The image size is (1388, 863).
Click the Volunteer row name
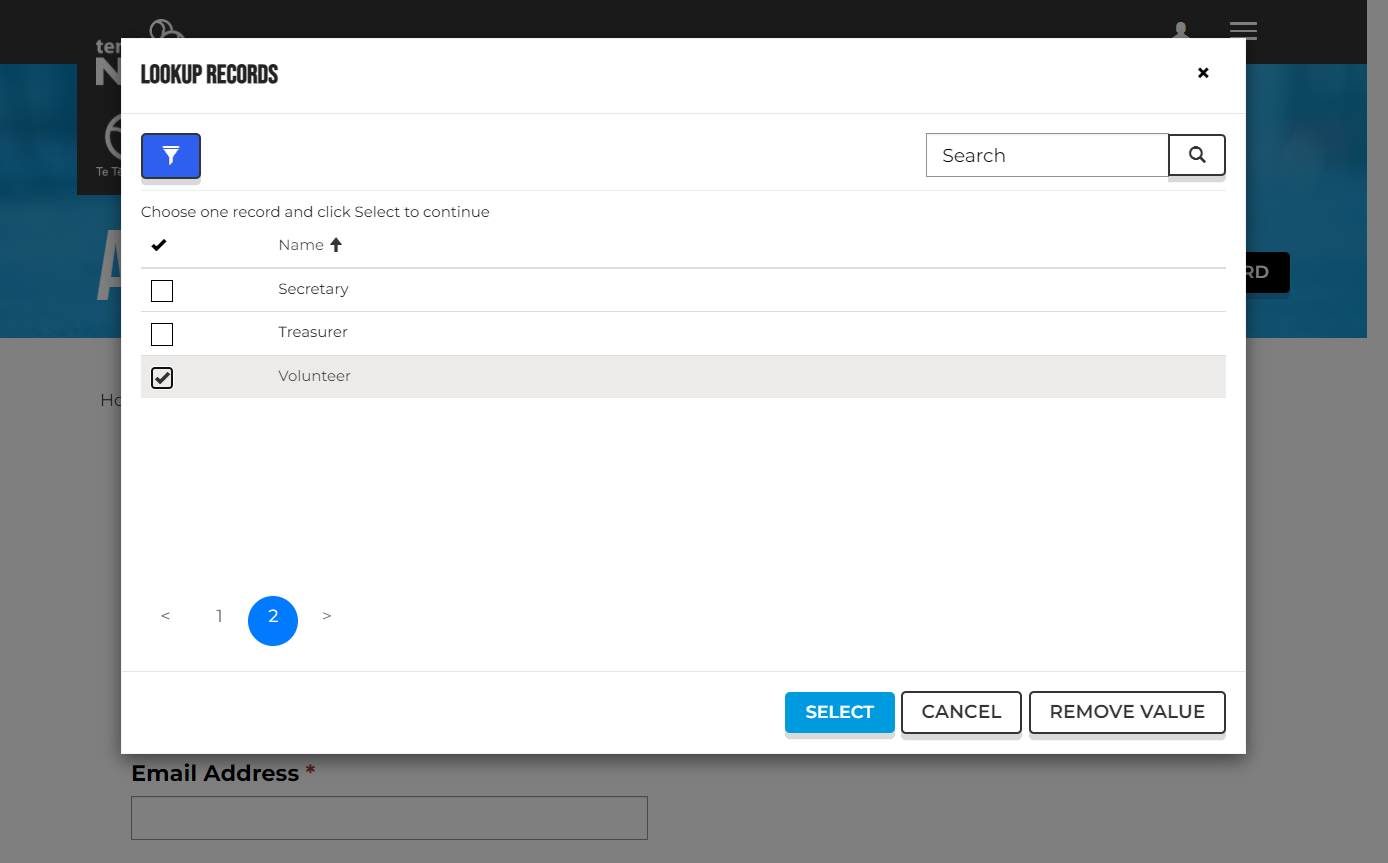coord(314,376)
